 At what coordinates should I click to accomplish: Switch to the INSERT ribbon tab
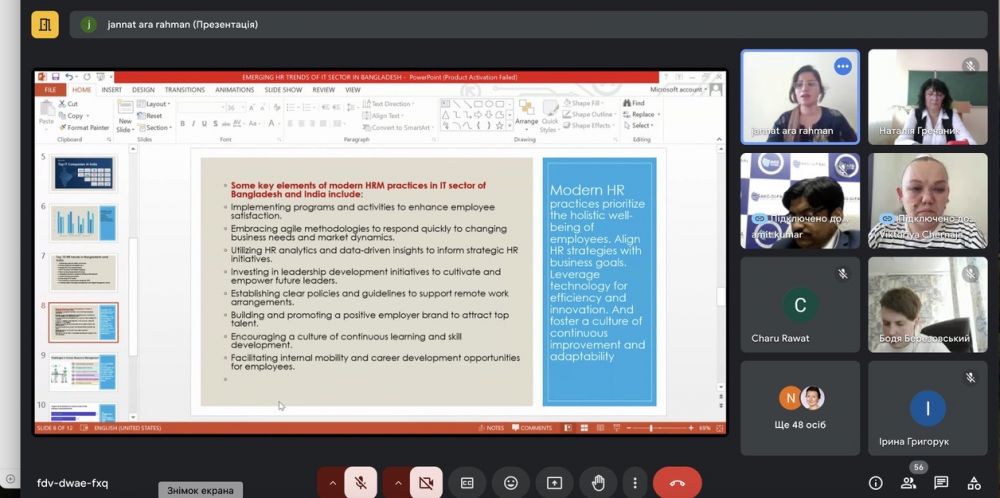[112, 90]
